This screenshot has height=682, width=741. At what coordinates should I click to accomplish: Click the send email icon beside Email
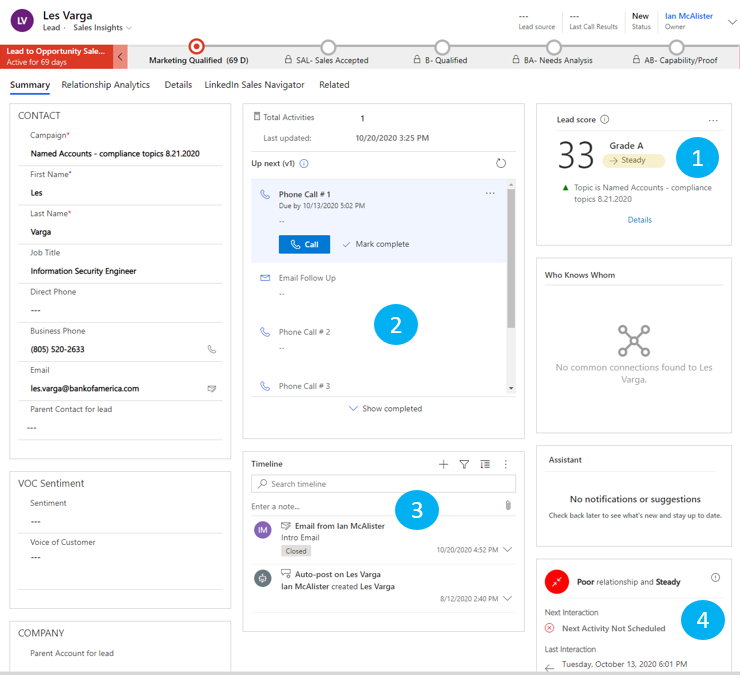pos(212,389)
